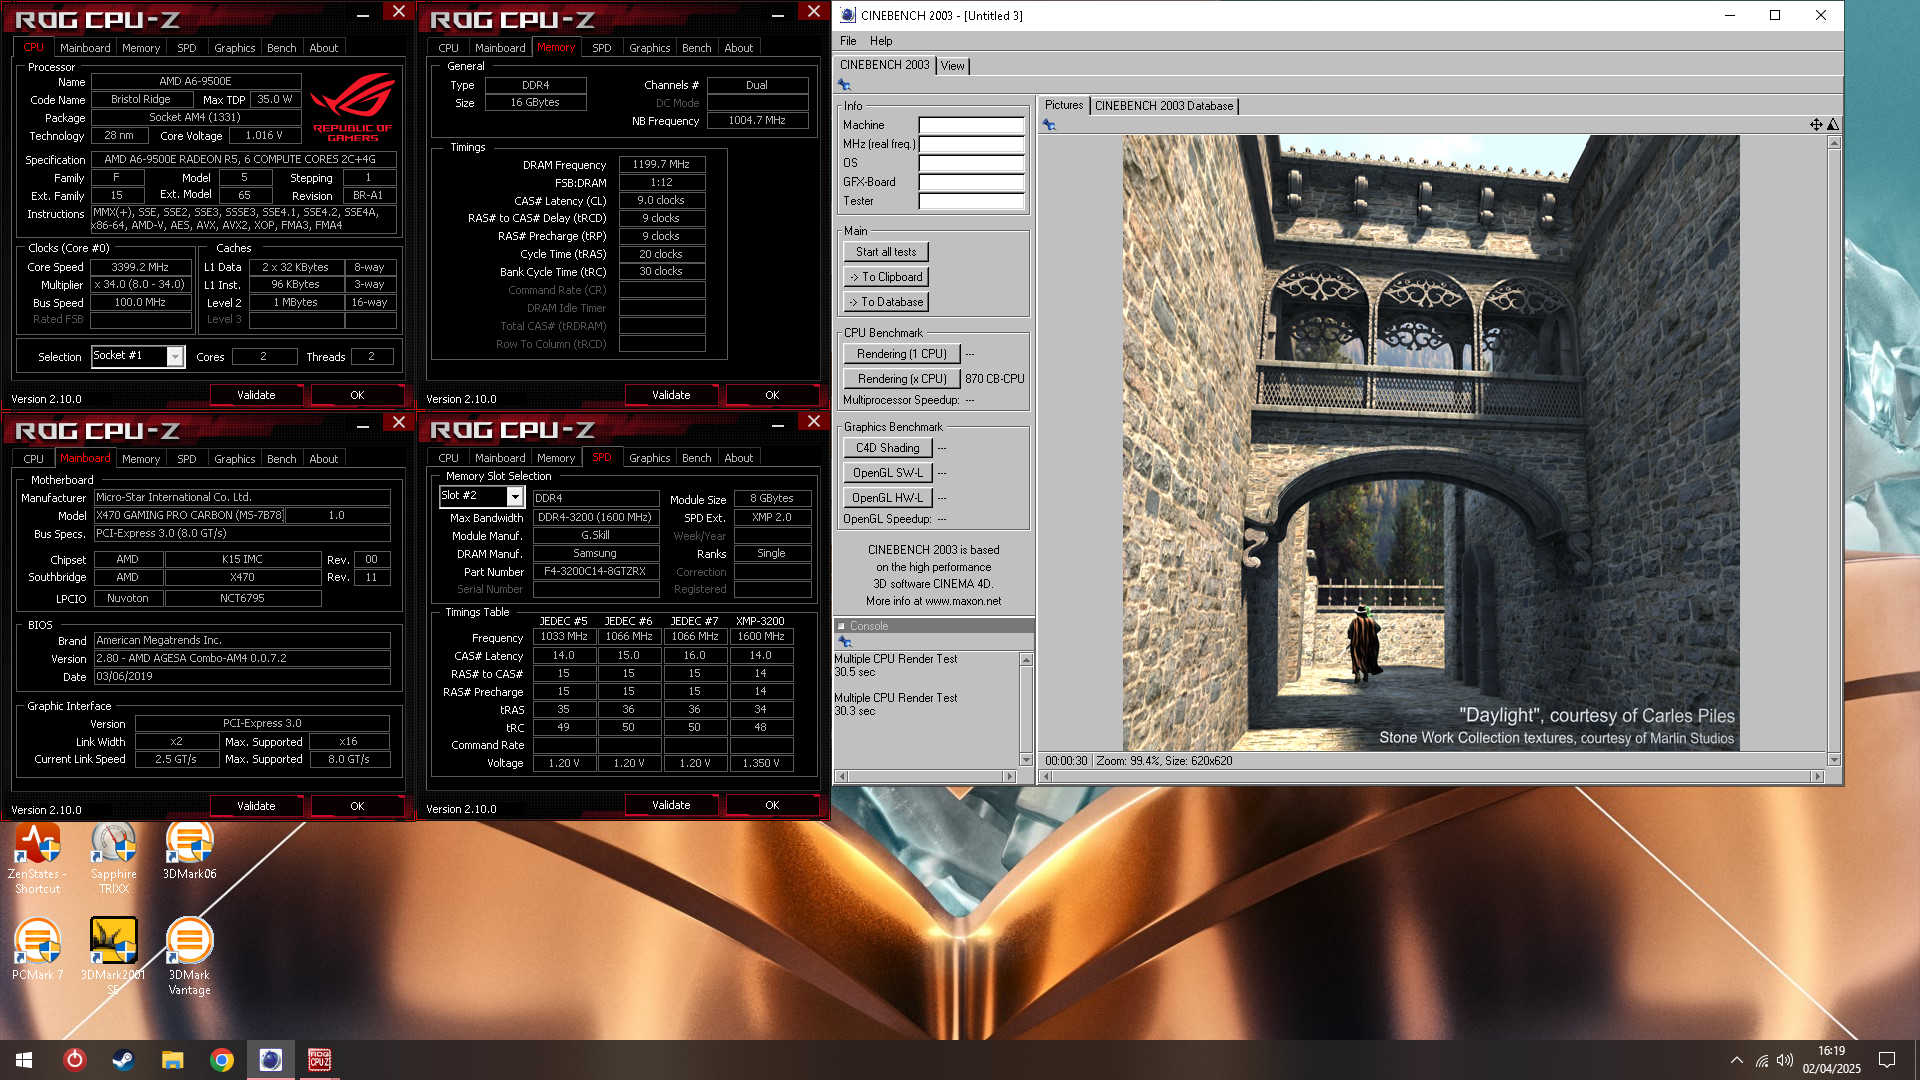The width and height of the screenshot is (1920, 1080).
Task: Open ZenStates Shortcut desktop icon
Action: (37, 858)
